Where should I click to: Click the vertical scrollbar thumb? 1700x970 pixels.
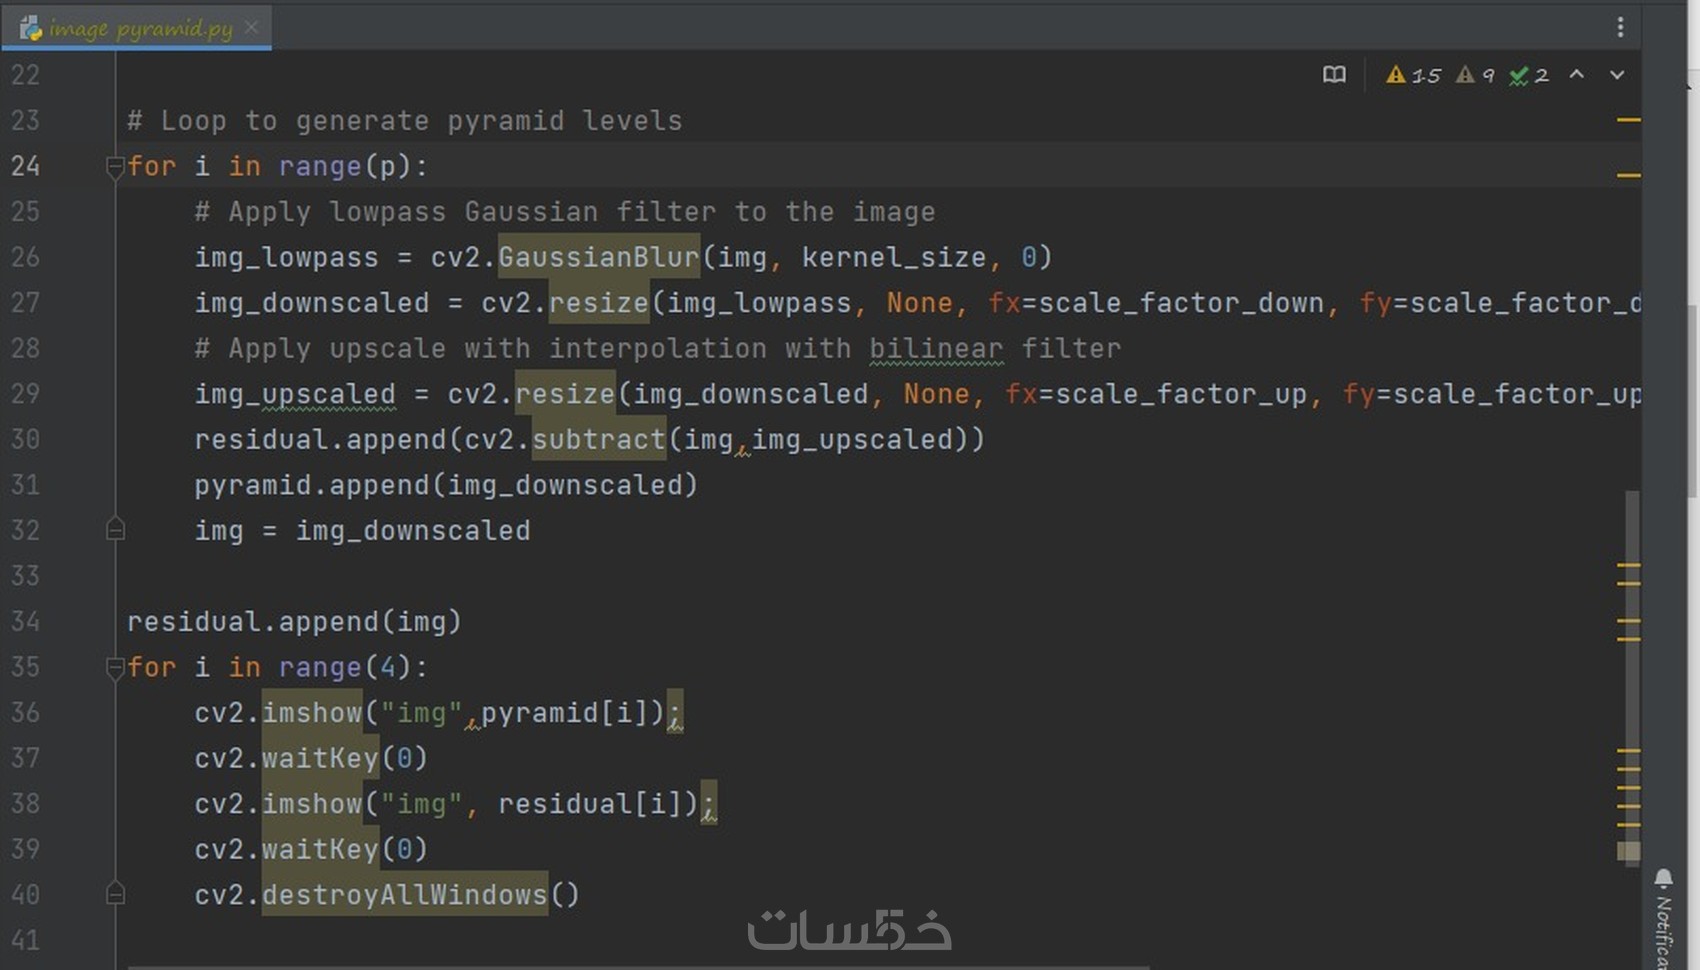pos(1632,675)
